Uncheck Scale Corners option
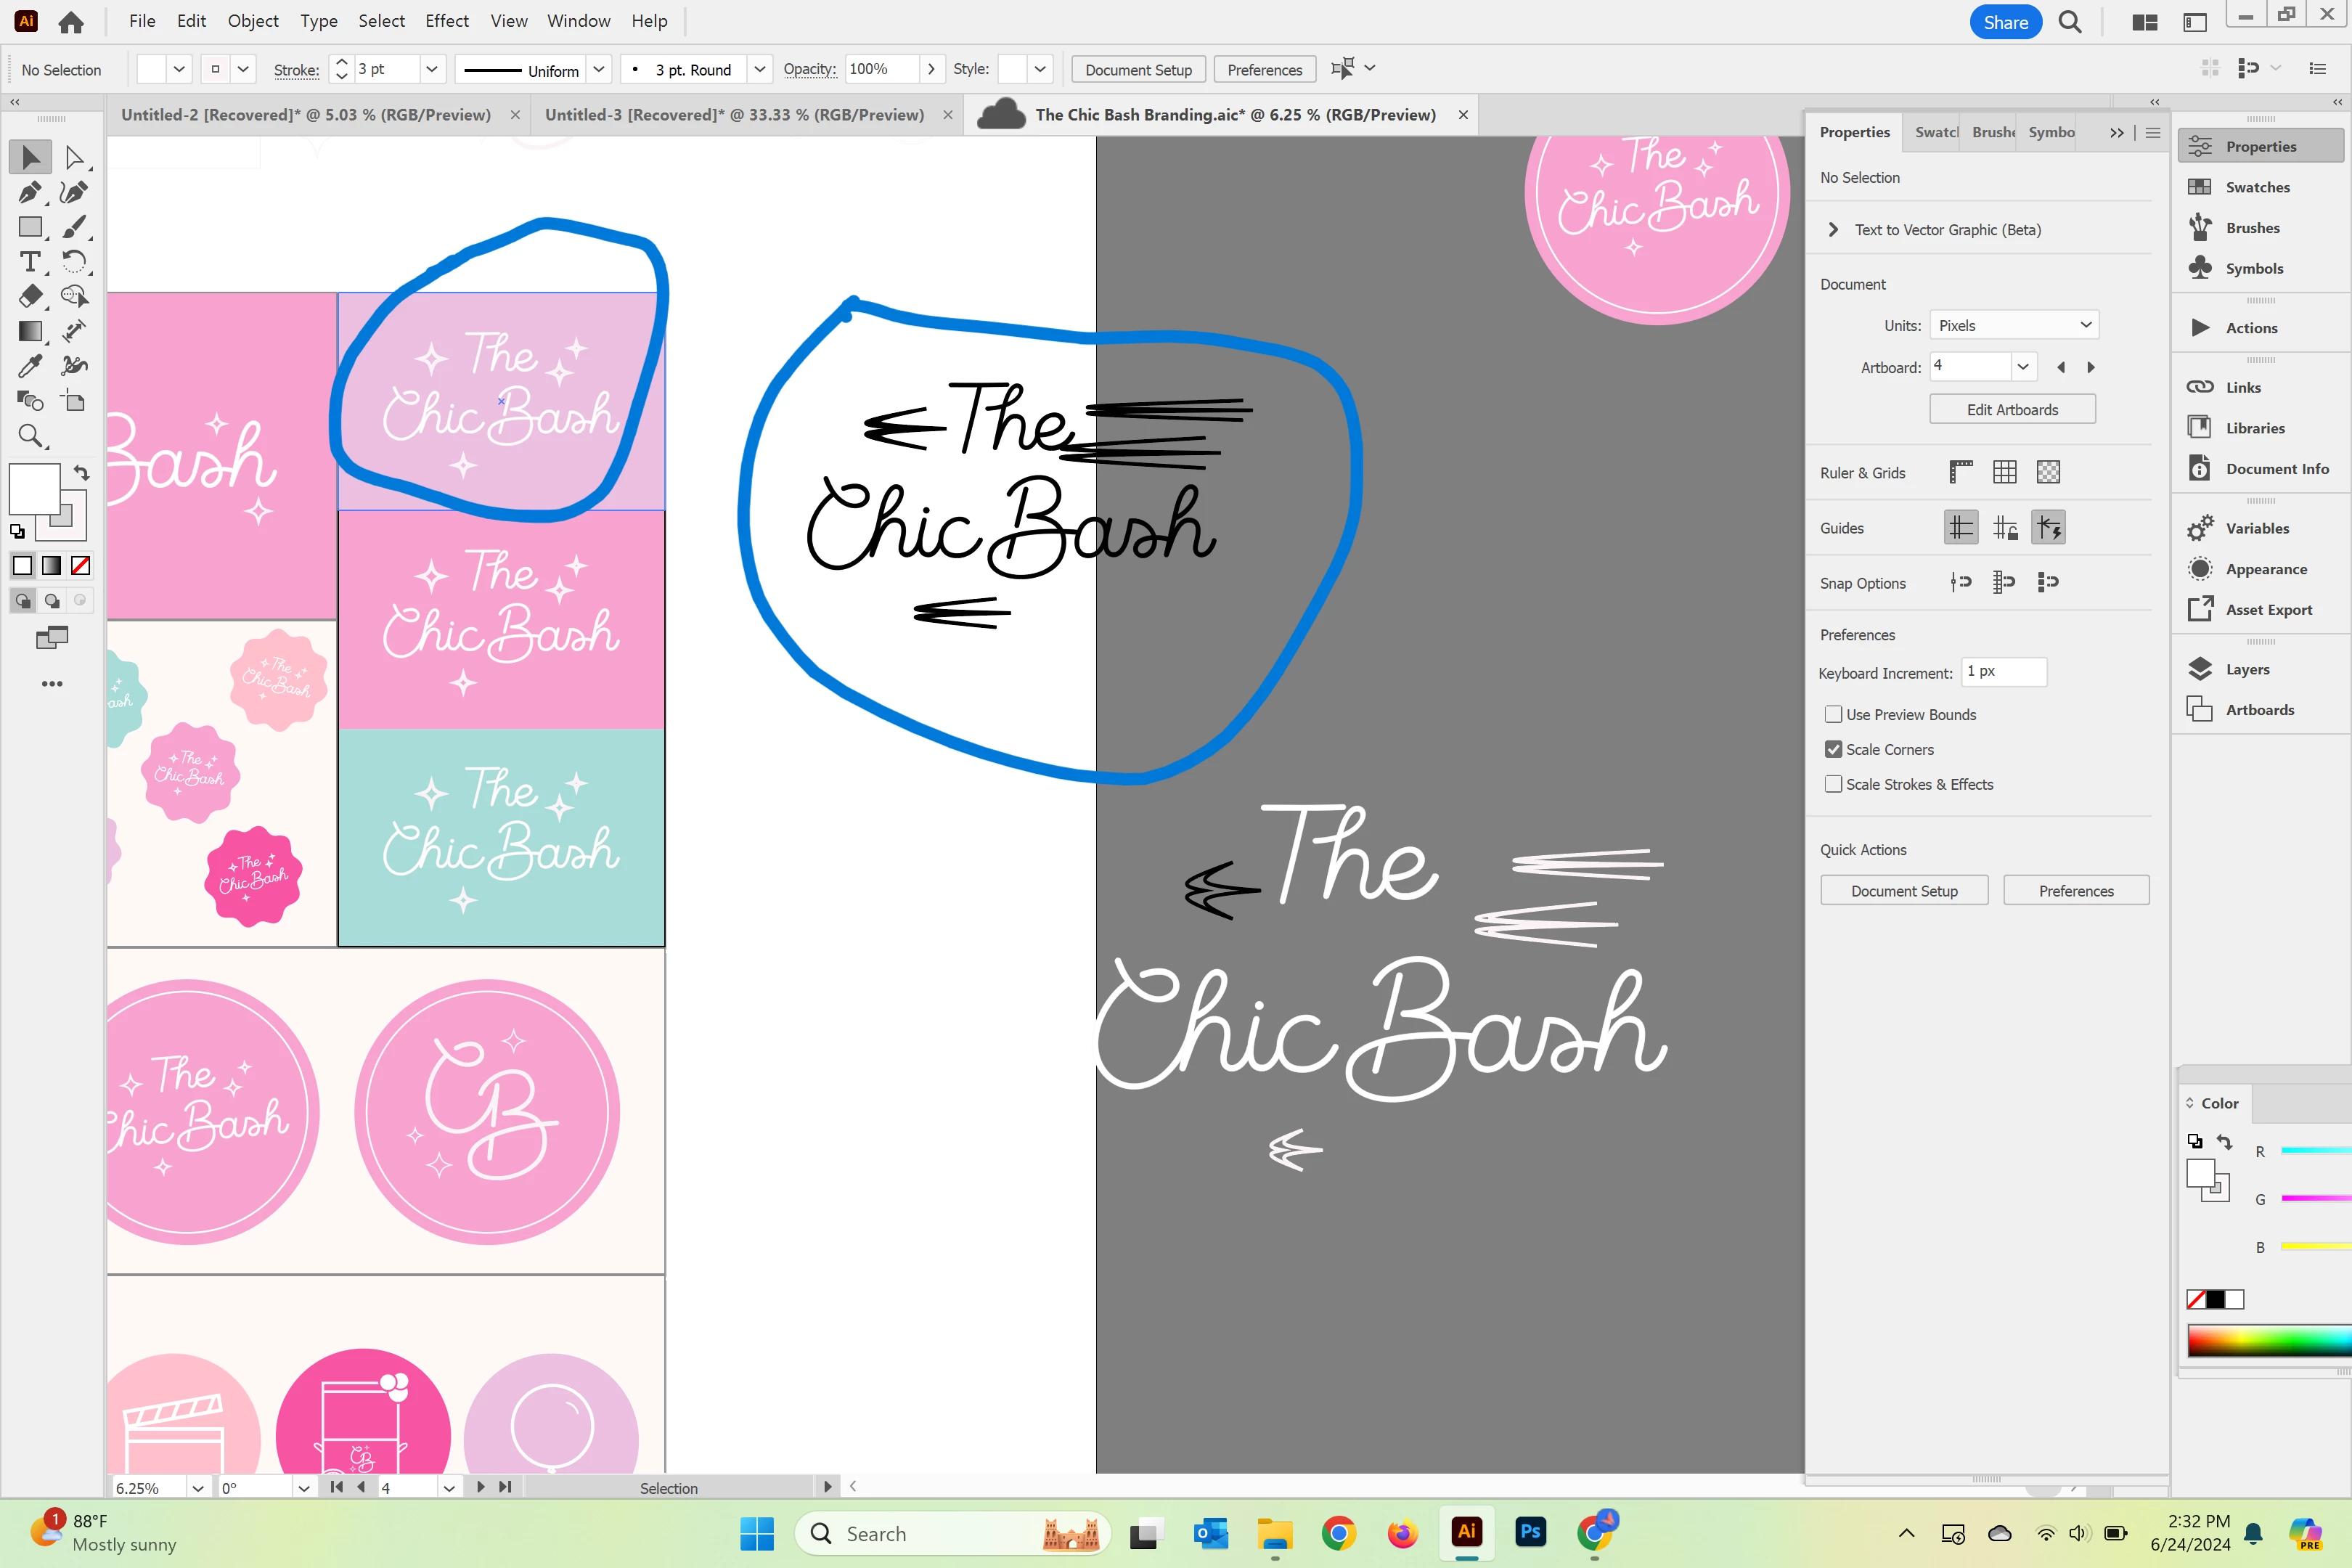Screen dimensions: 2352x1568 [1833, 749]
